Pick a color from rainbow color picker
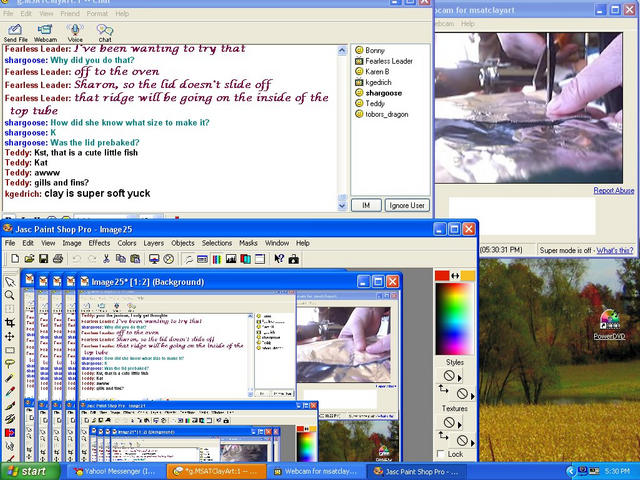The width and height of the screenshot is (640, 480). [454, 319]
